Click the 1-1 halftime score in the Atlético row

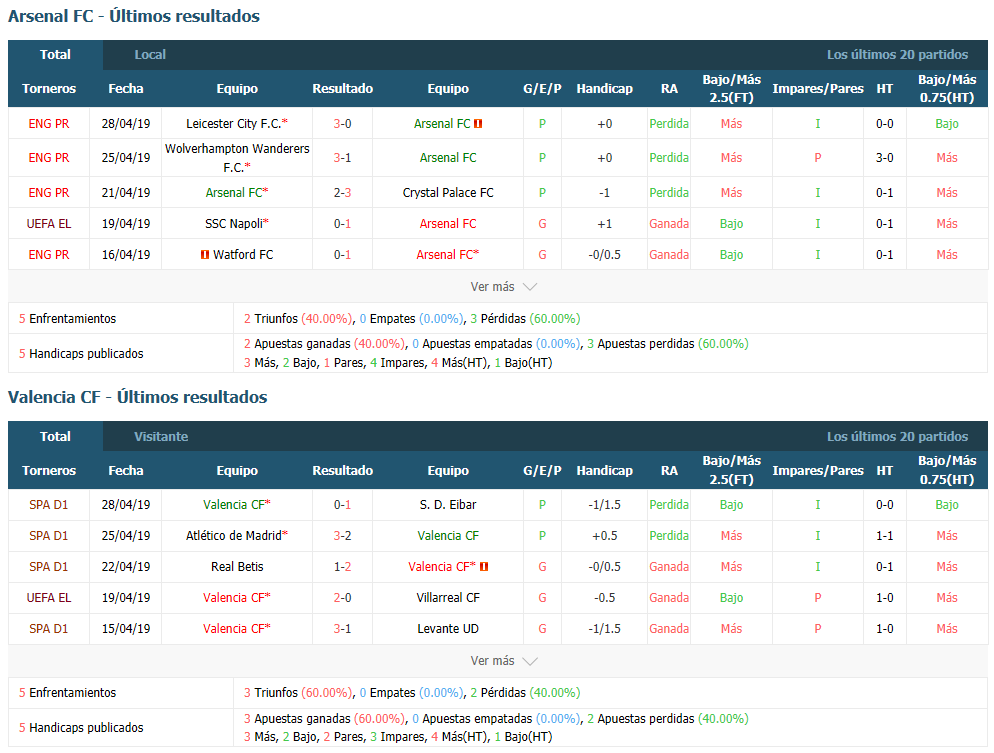click(884, 536)
